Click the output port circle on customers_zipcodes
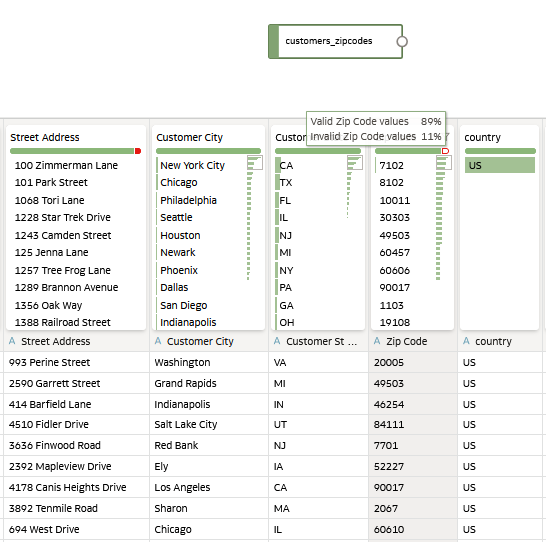 coord(402,41)
